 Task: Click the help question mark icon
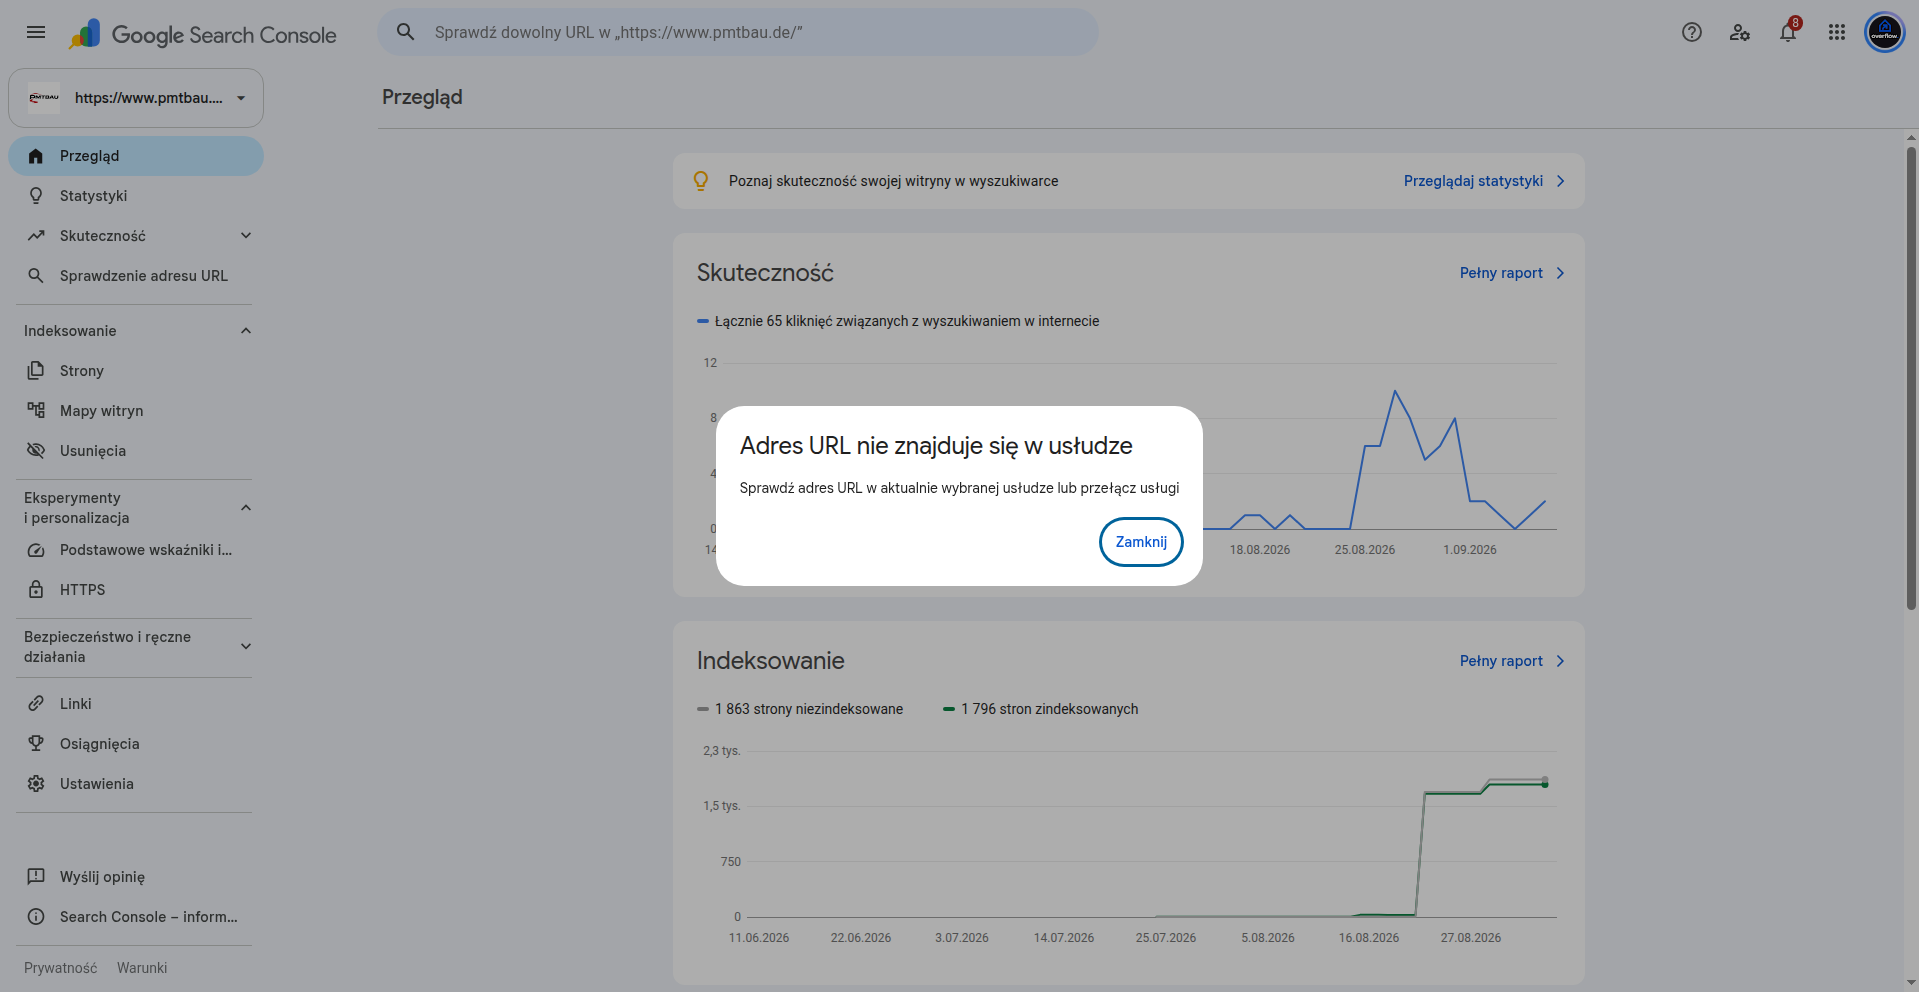tap(1692, 32)
